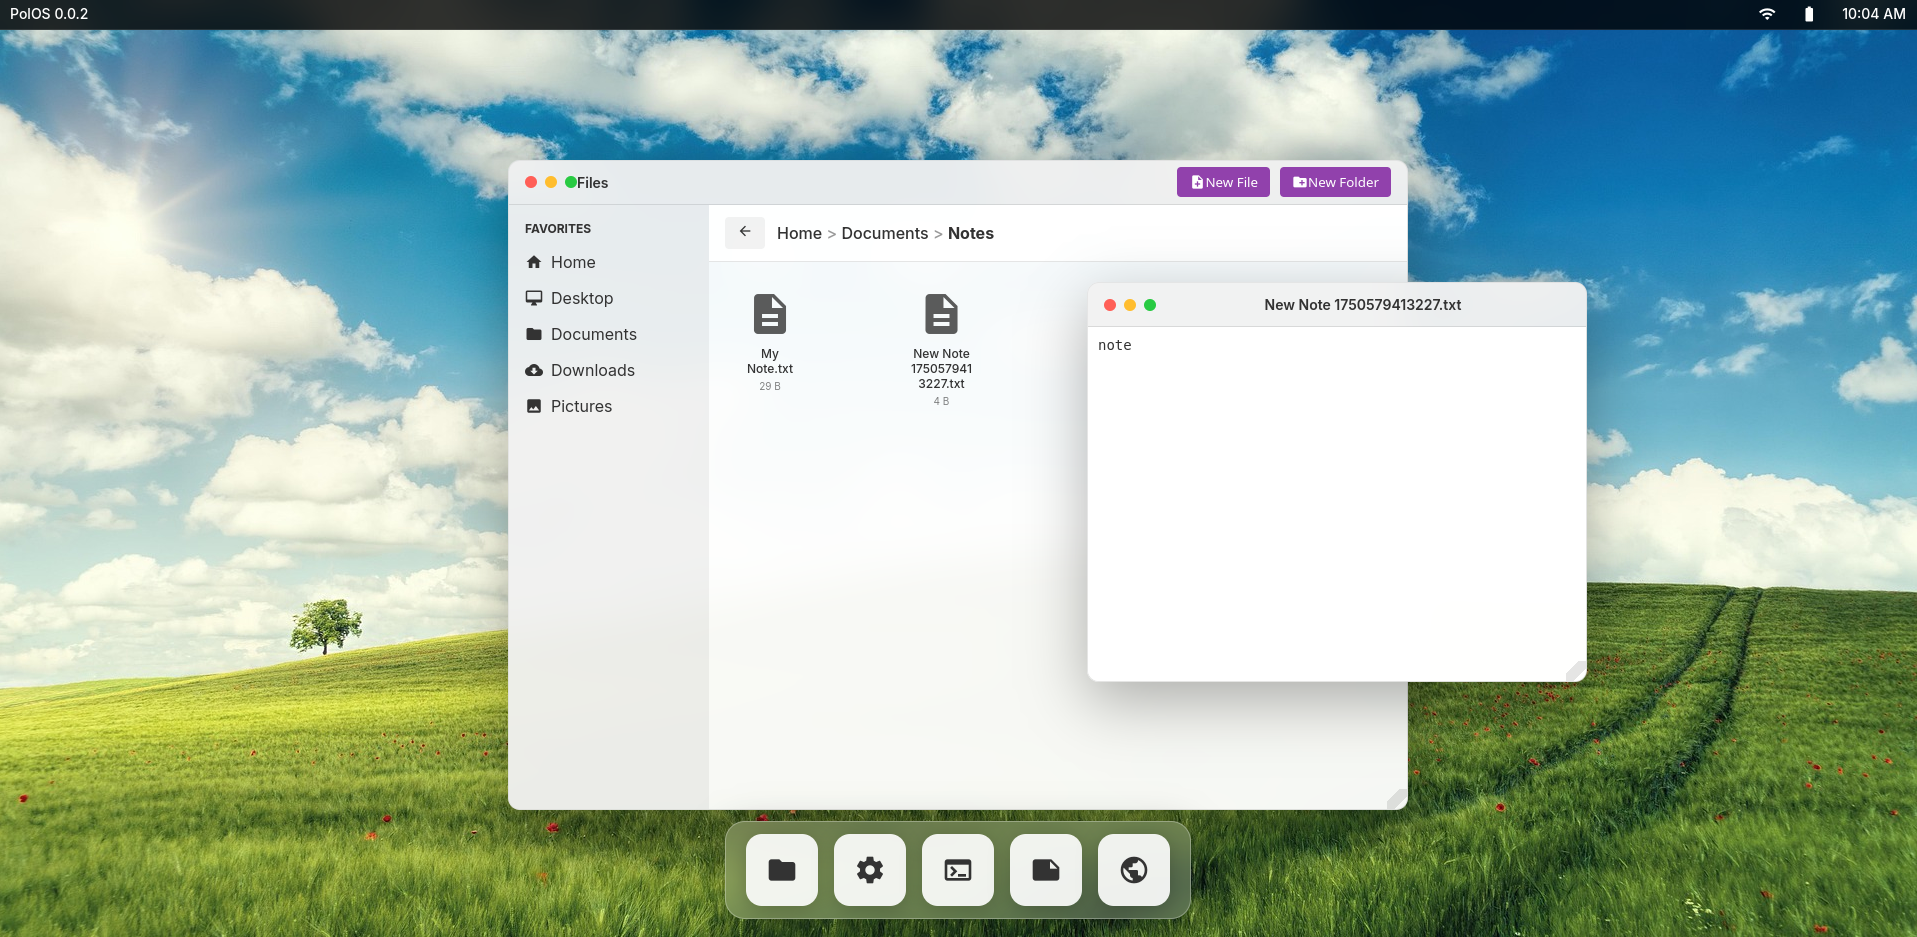
Task: Click the 10:04 AM clock
Action: point(1873,14)
